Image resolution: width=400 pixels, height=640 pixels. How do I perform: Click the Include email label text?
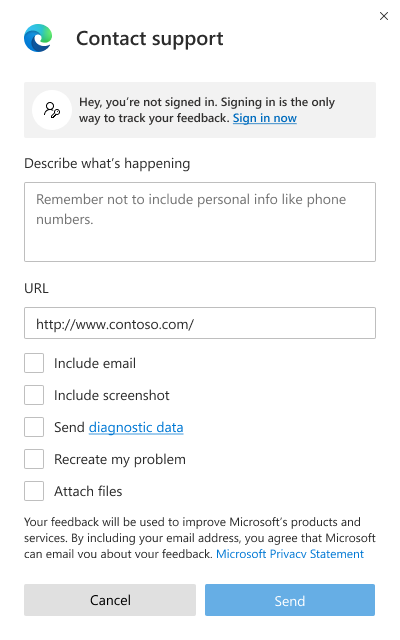point(95,363)
